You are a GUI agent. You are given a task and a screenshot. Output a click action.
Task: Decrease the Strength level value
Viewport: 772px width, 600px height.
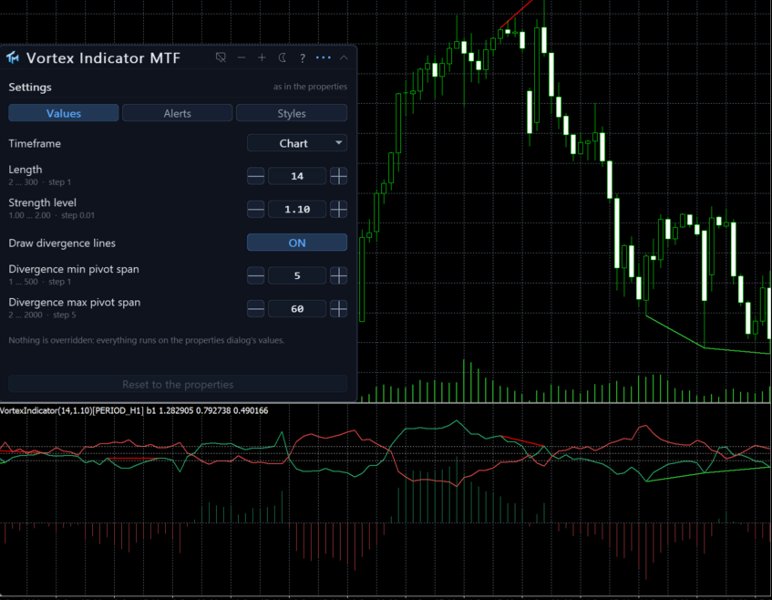coord(256,209)
